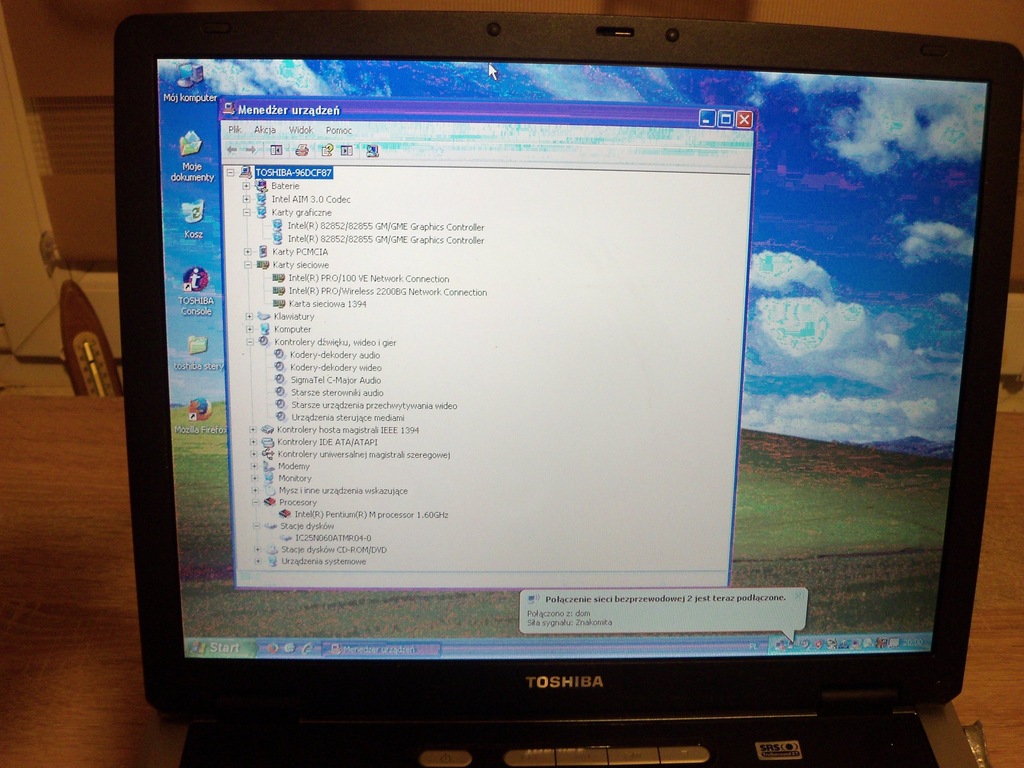1024x768 pixels.
Task: Select the IC25N060ATMR04-0 disk drive
Action: (x=333, y=538)
